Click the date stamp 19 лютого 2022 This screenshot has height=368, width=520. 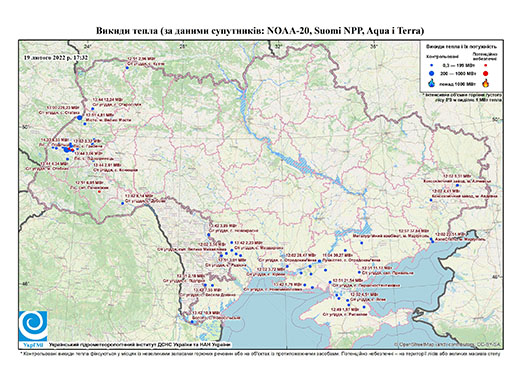pyautogui.click(x=56, y=57)
